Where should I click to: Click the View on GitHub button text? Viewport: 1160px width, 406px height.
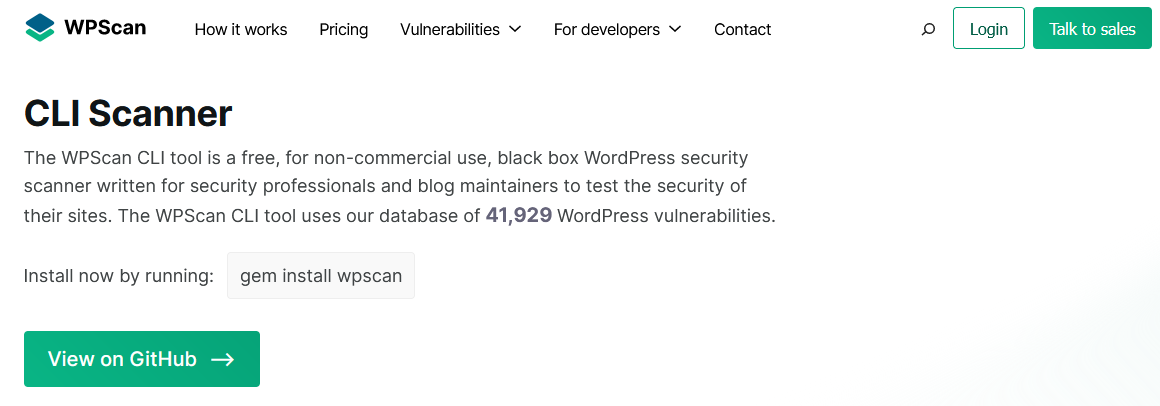[x=122, y=359]
